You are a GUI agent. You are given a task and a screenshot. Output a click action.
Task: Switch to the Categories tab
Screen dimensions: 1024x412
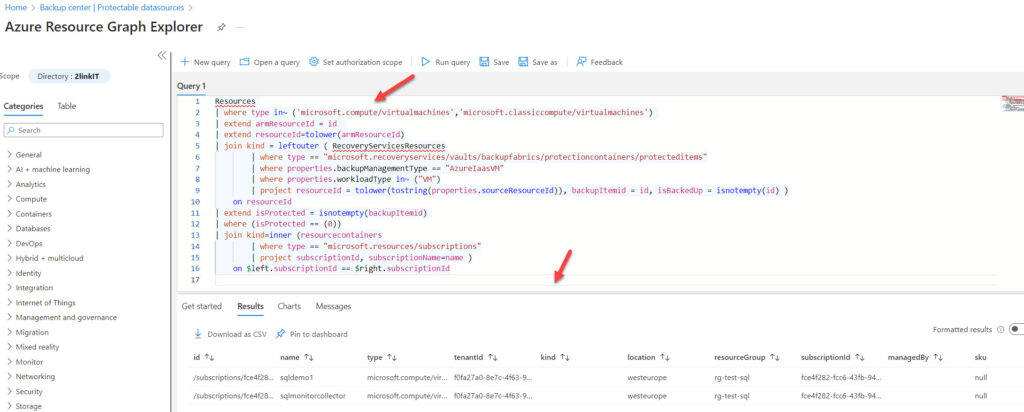[x=24, y=106]
